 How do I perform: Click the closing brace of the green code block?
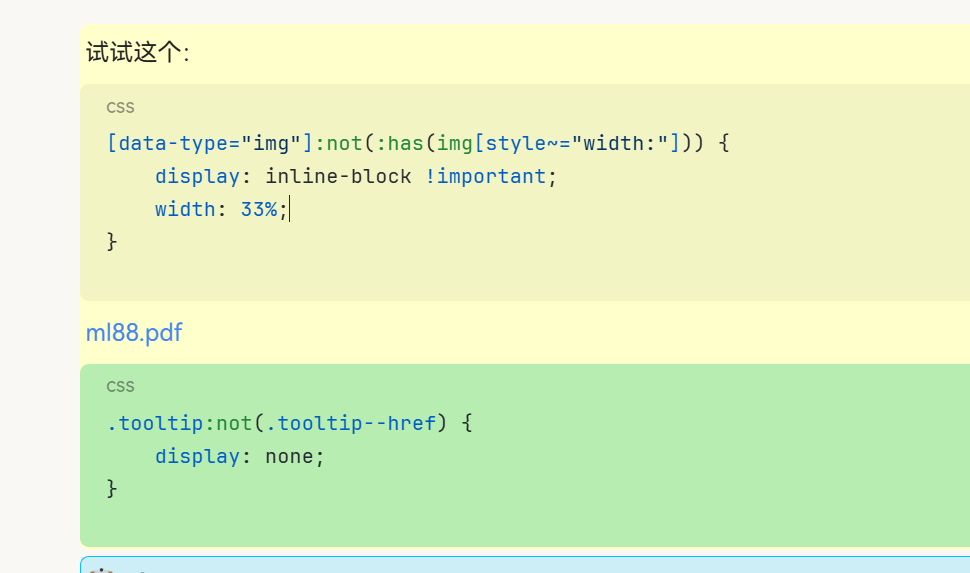(112, 489)
